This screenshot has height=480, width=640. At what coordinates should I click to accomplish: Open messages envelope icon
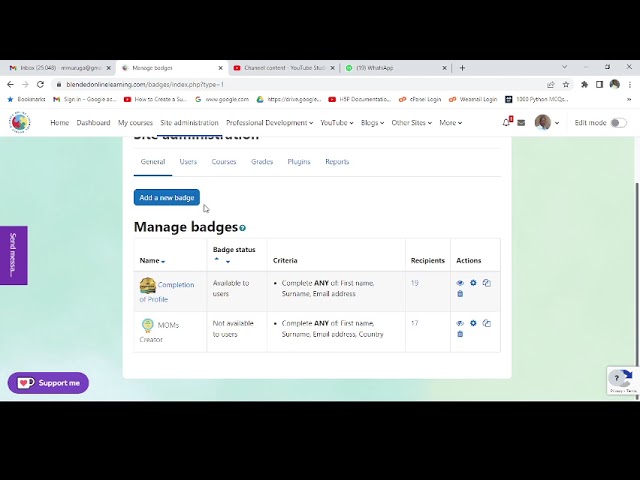(521, 122)
